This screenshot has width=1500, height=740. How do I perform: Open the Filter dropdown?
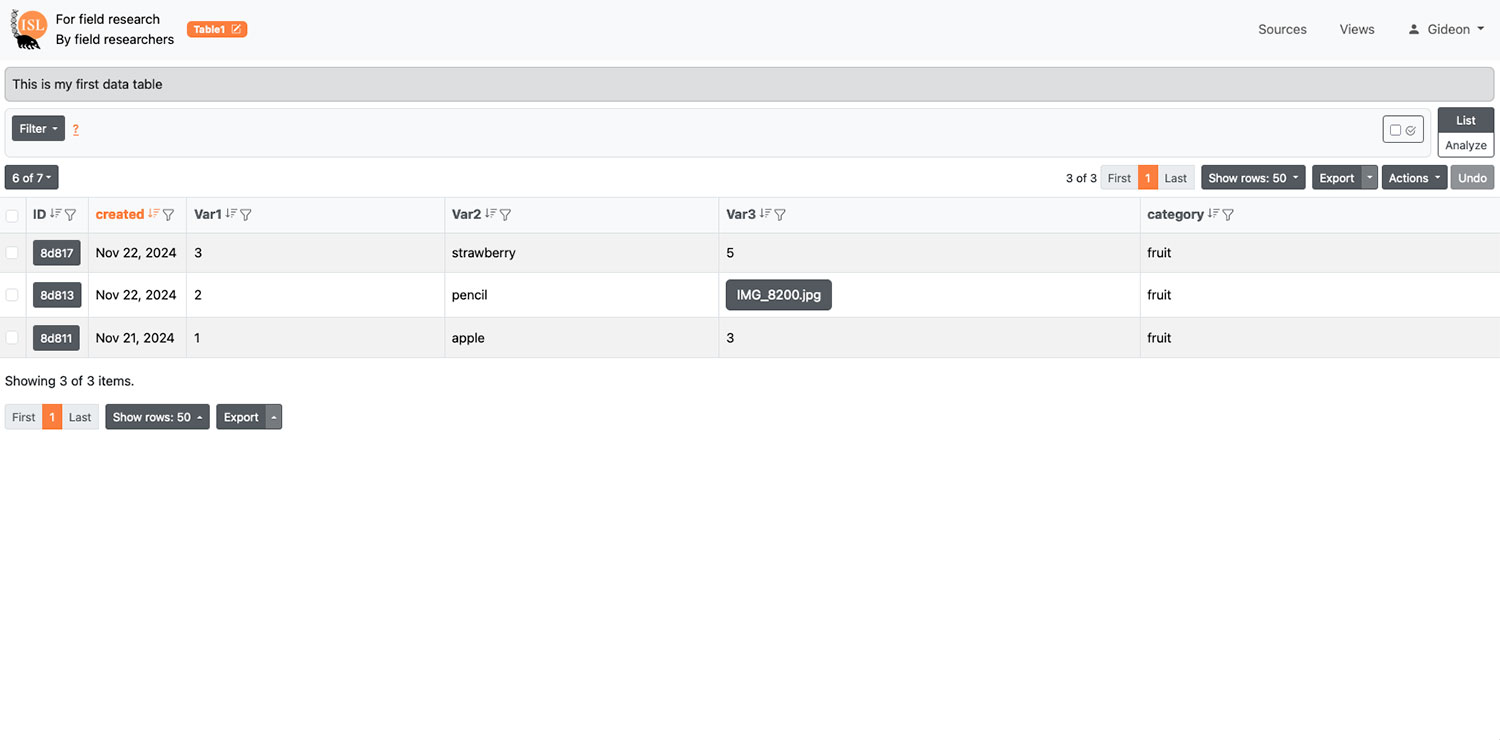38,128
